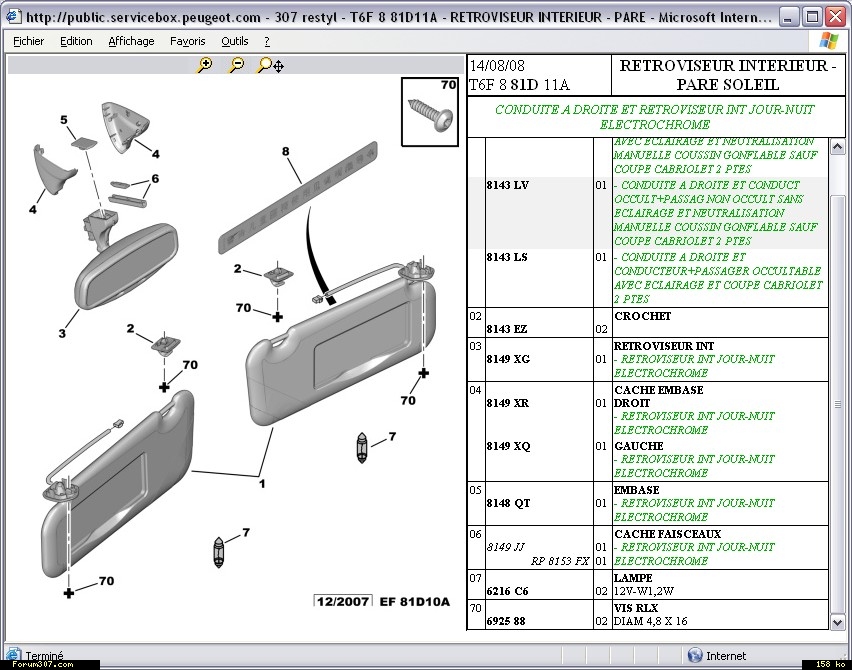The height and width of the screenshot is (670, 852).
Task: Click the zoom in magnifier icon
Action: (x=205, y=65)
